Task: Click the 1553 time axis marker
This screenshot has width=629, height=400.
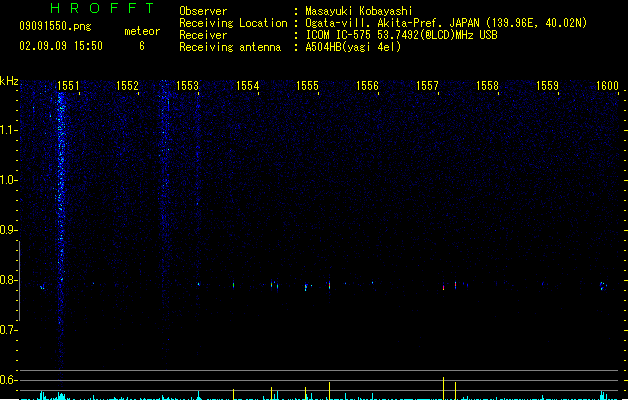Action: pos(187,86)
